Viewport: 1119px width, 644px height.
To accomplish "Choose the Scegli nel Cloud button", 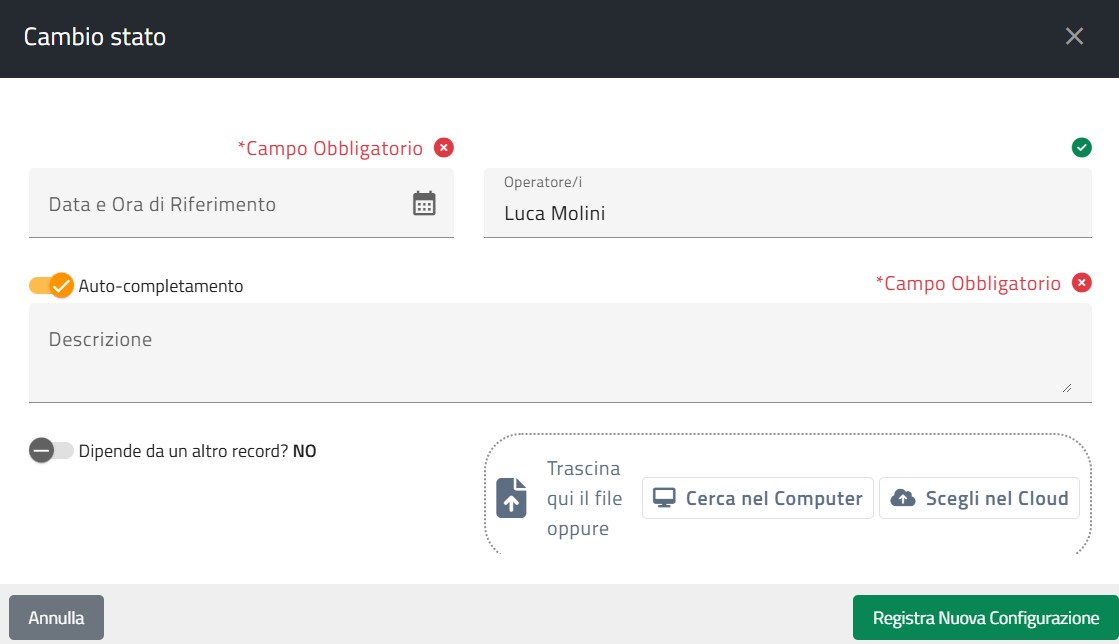I will [x=979, y=498].
